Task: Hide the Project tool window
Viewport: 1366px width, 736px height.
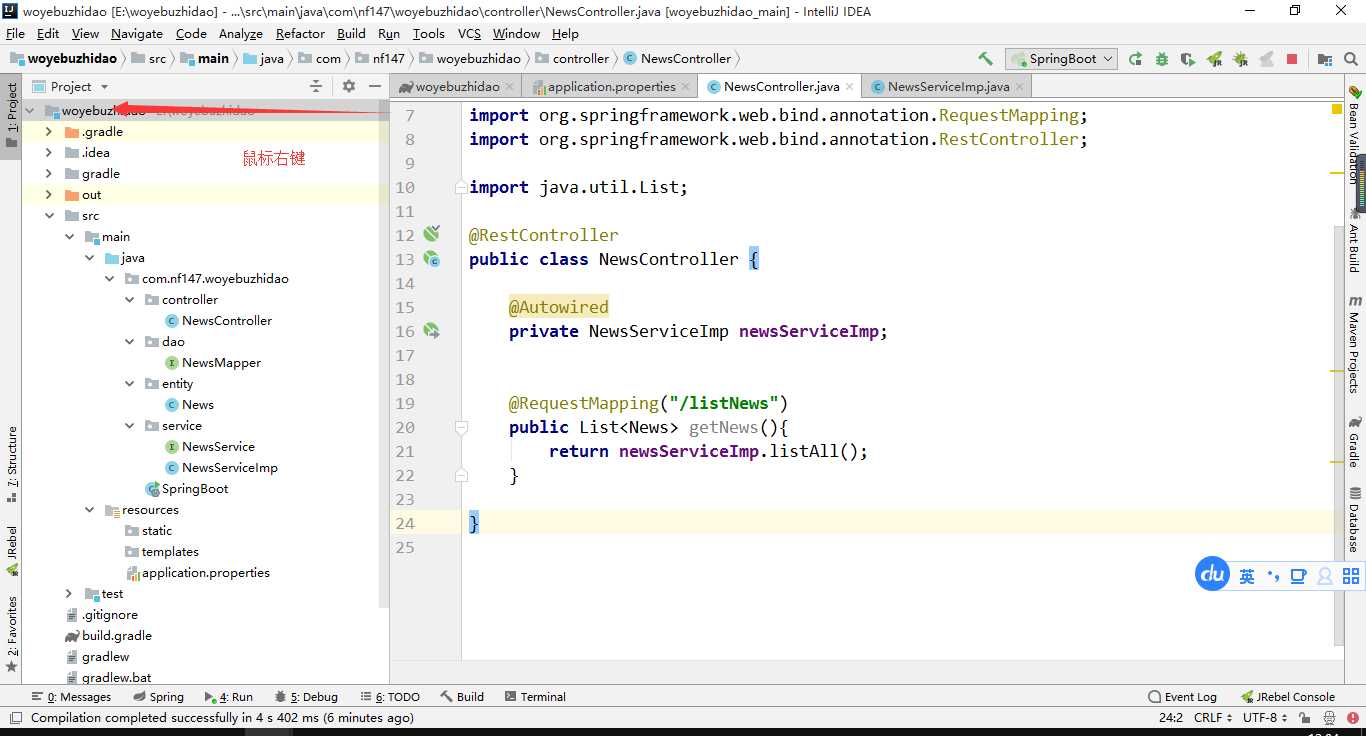Action: coord(375,87)
